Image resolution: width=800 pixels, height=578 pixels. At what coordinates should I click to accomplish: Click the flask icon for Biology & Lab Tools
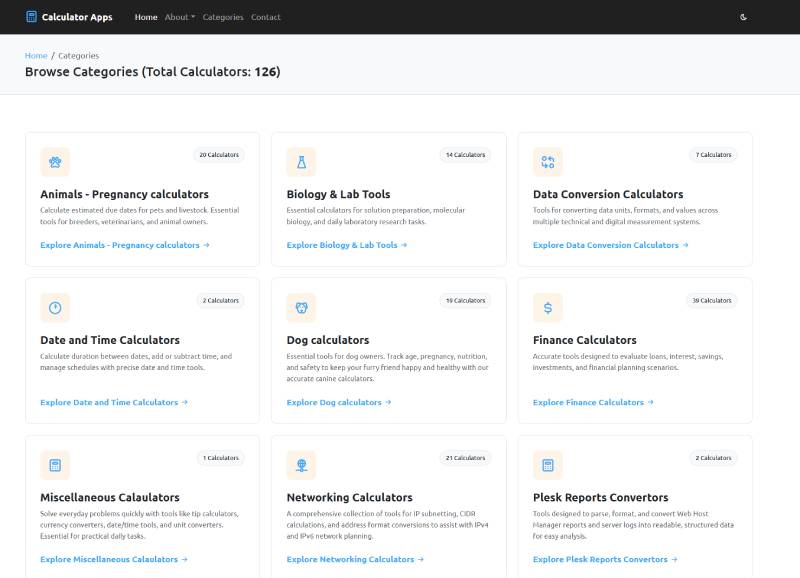(x=301, y=162)
